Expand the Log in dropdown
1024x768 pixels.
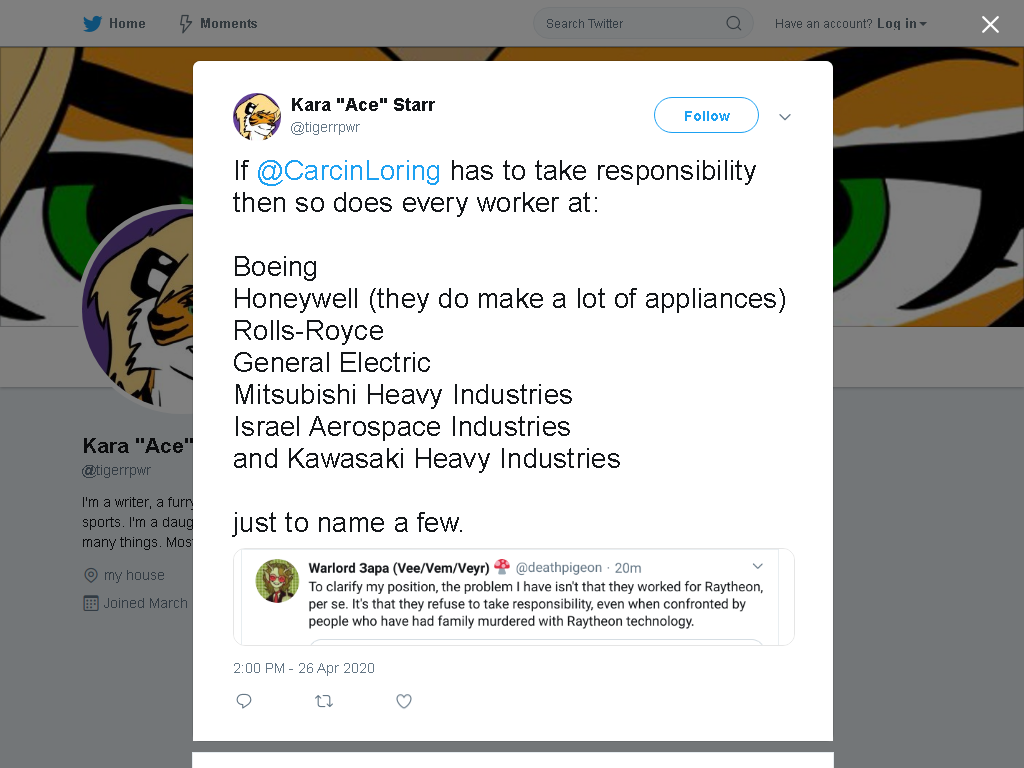coord(902,24)
